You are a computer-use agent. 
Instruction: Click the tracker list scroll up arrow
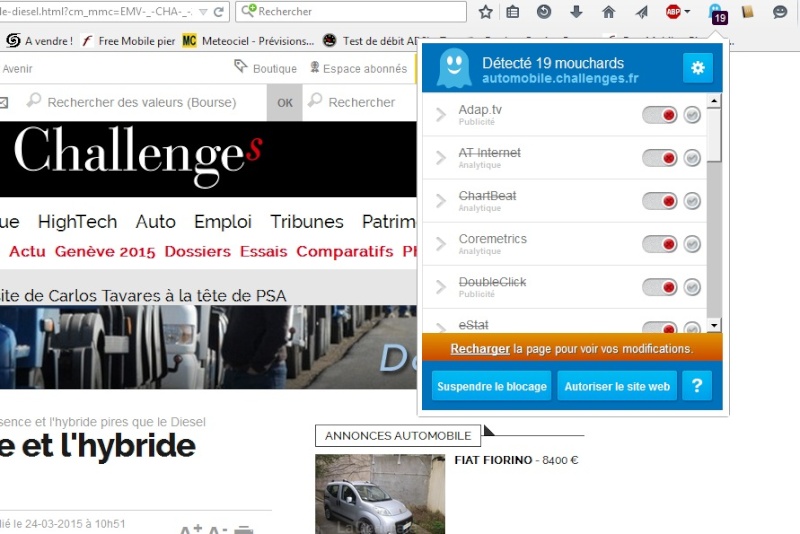[714, 101]
